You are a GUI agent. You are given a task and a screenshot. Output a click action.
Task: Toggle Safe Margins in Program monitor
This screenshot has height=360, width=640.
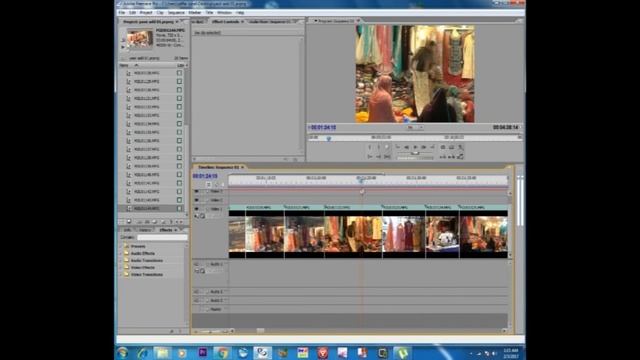point(451,147)
